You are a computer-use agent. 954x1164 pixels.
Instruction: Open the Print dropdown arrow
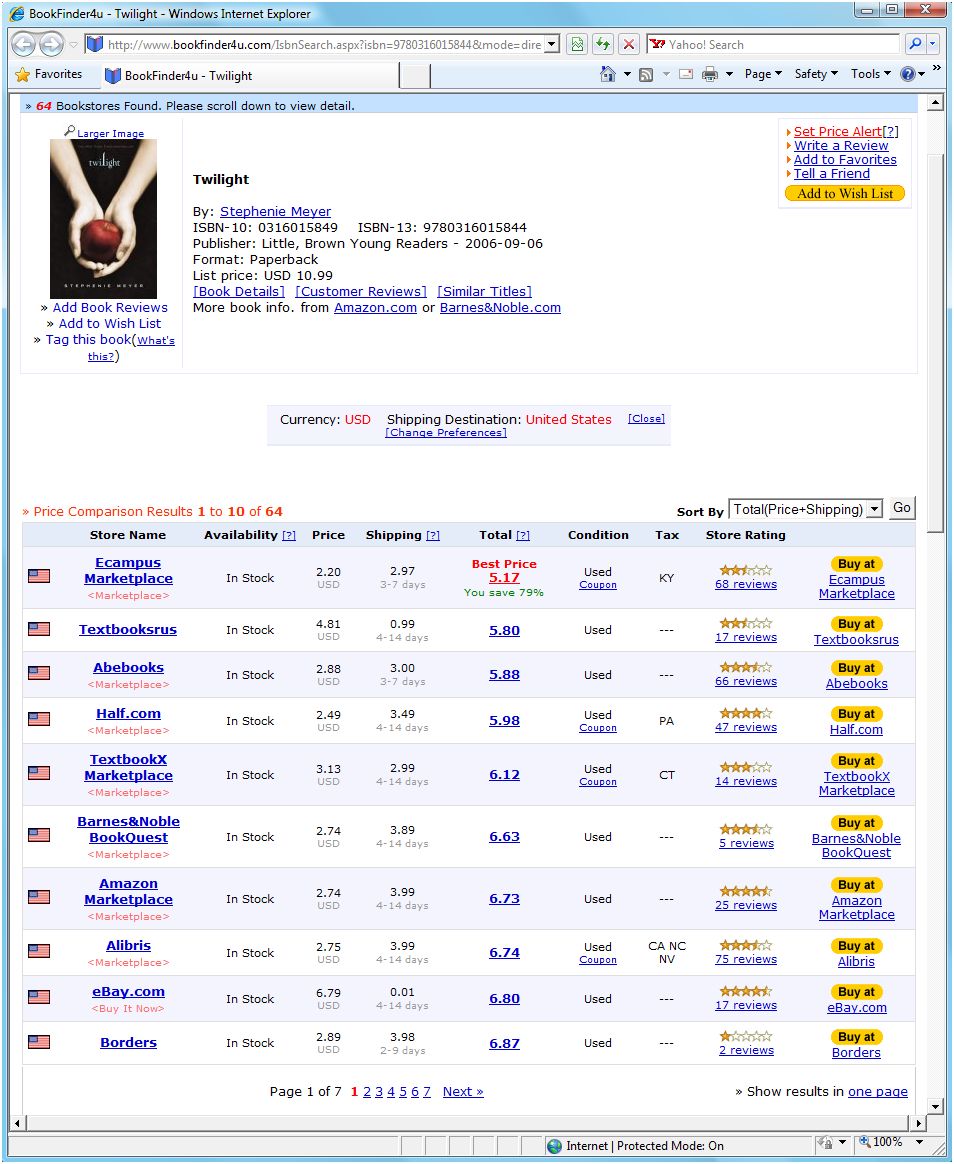pos(729,74)
